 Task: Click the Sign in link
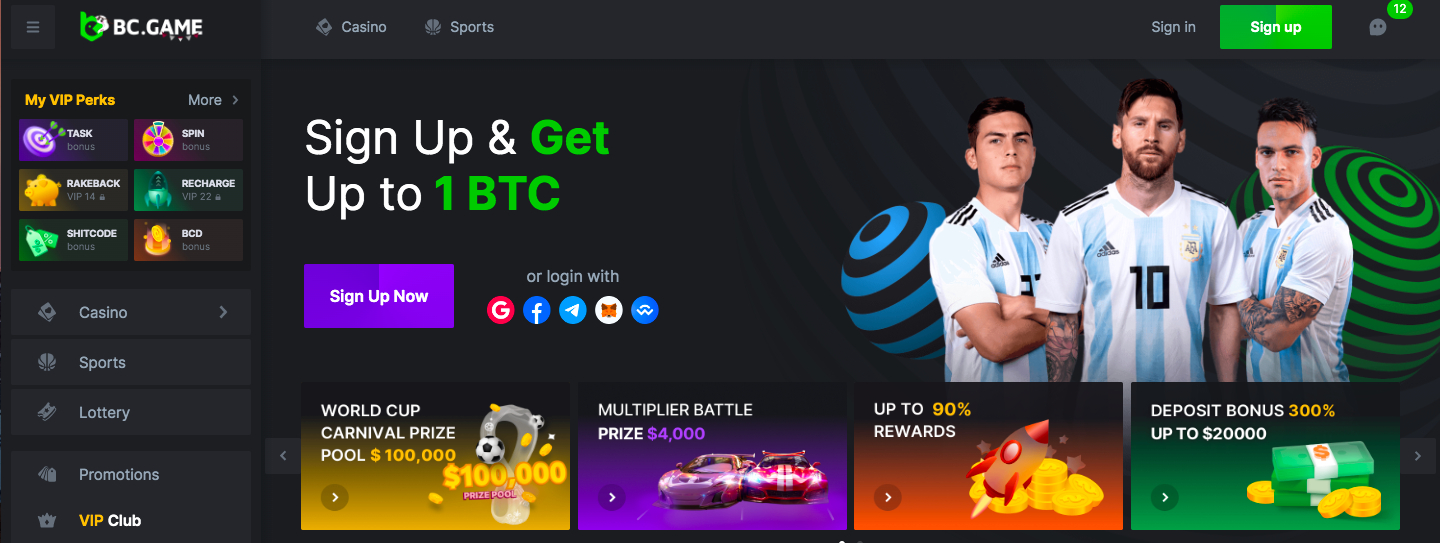click(x=1173, y=27)
